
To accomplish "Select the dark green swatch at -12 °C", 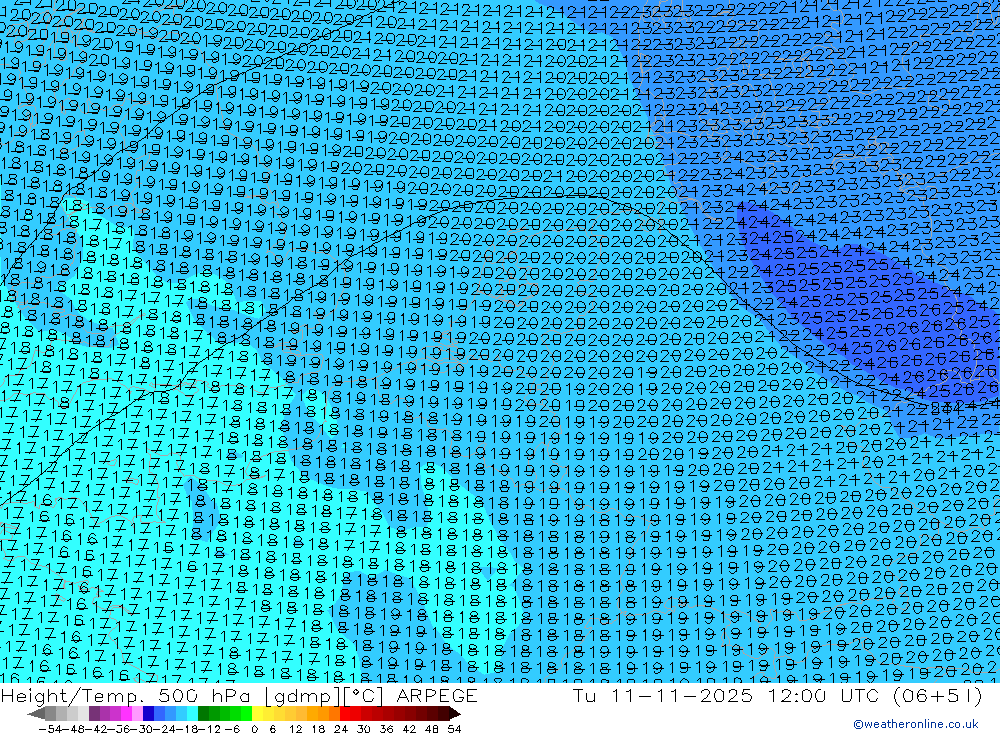I will pyautogui.click(x=203, y=713).
